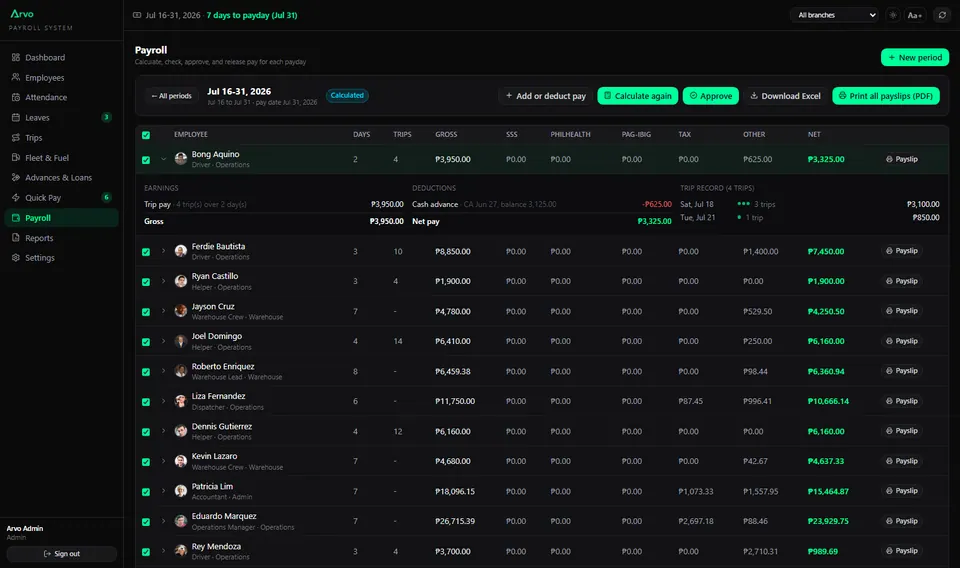The height and width of the screenshot is (568, 960).
Task: Click Patricia Lim's avatar
Action: 181,491
